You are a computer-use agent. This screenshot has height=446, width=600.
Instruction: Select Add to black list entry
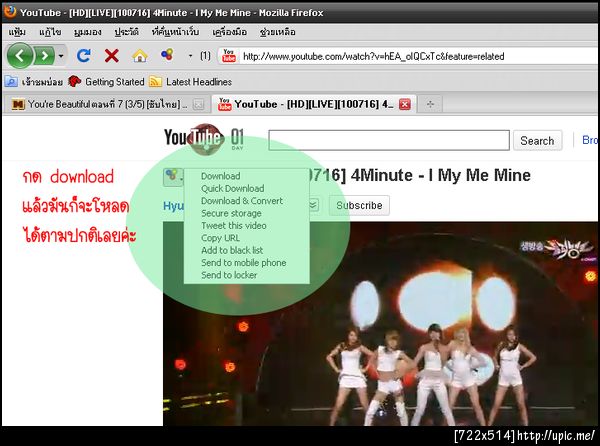232,250
